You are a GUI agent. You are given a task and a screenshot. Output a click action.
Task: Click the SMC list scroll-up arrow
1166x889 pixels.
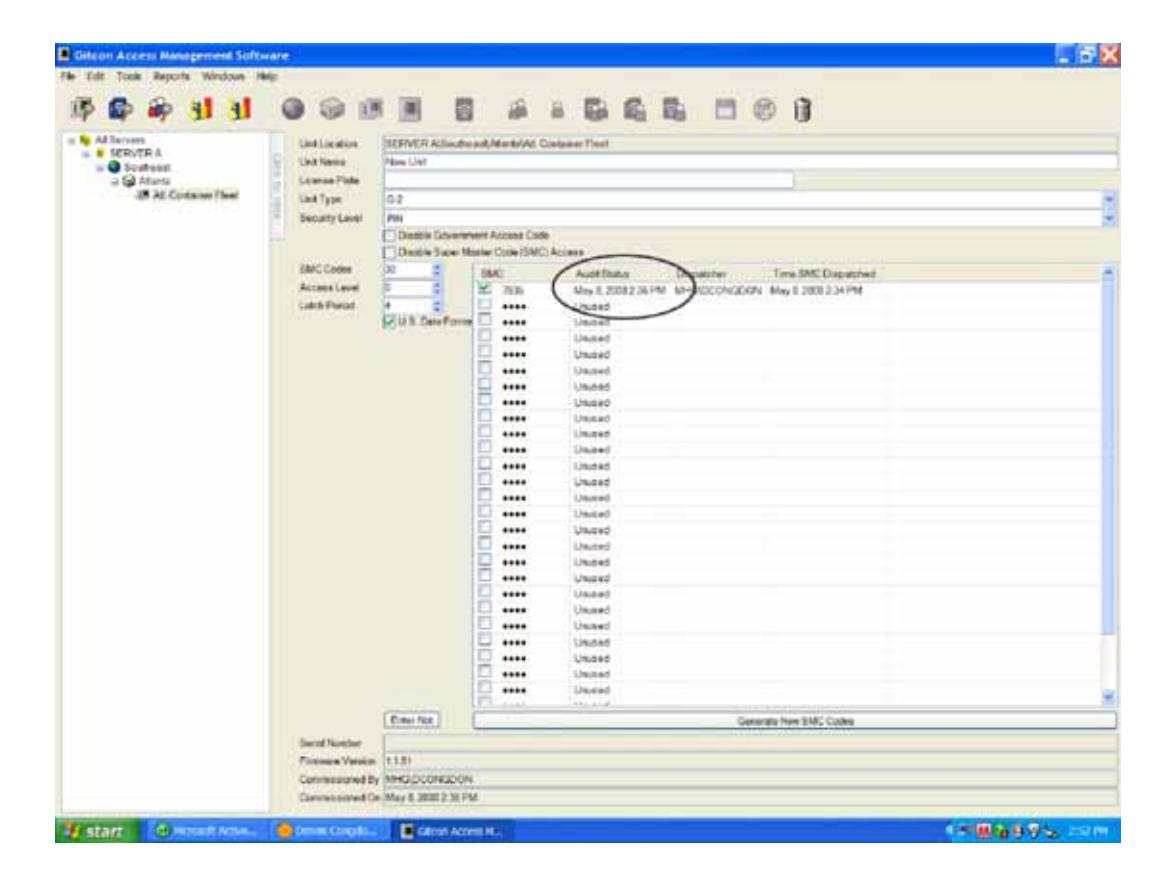click(1108, 274)
